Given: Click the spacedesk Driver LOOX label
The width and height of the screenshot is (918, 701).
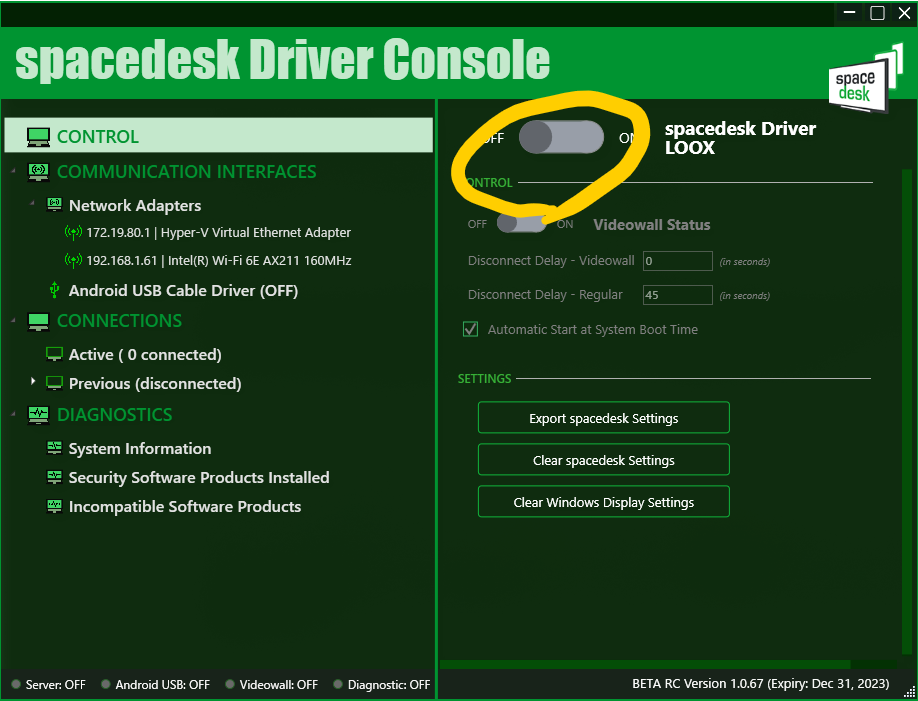Looking at the screenshot, I should tap(740, 138).
